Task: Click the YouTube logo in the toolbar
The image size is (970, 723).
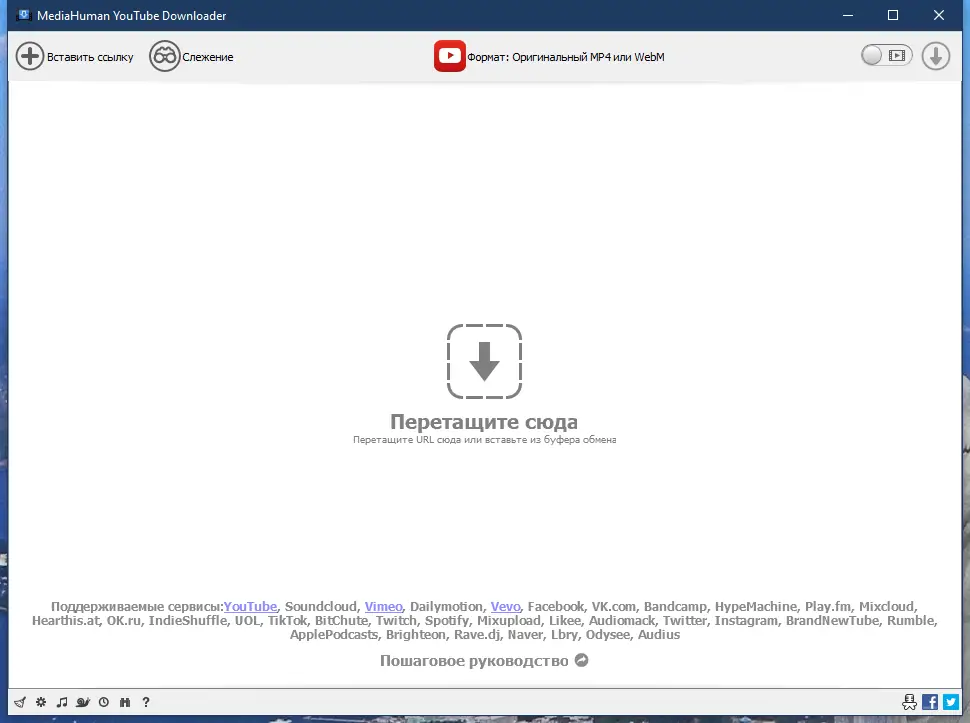Action: tap(450, 56)
